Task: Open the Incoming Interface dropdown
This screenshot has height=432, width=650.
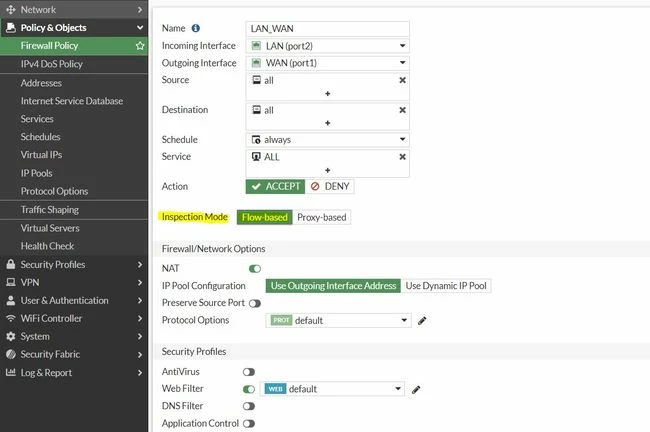Action: 327,46
